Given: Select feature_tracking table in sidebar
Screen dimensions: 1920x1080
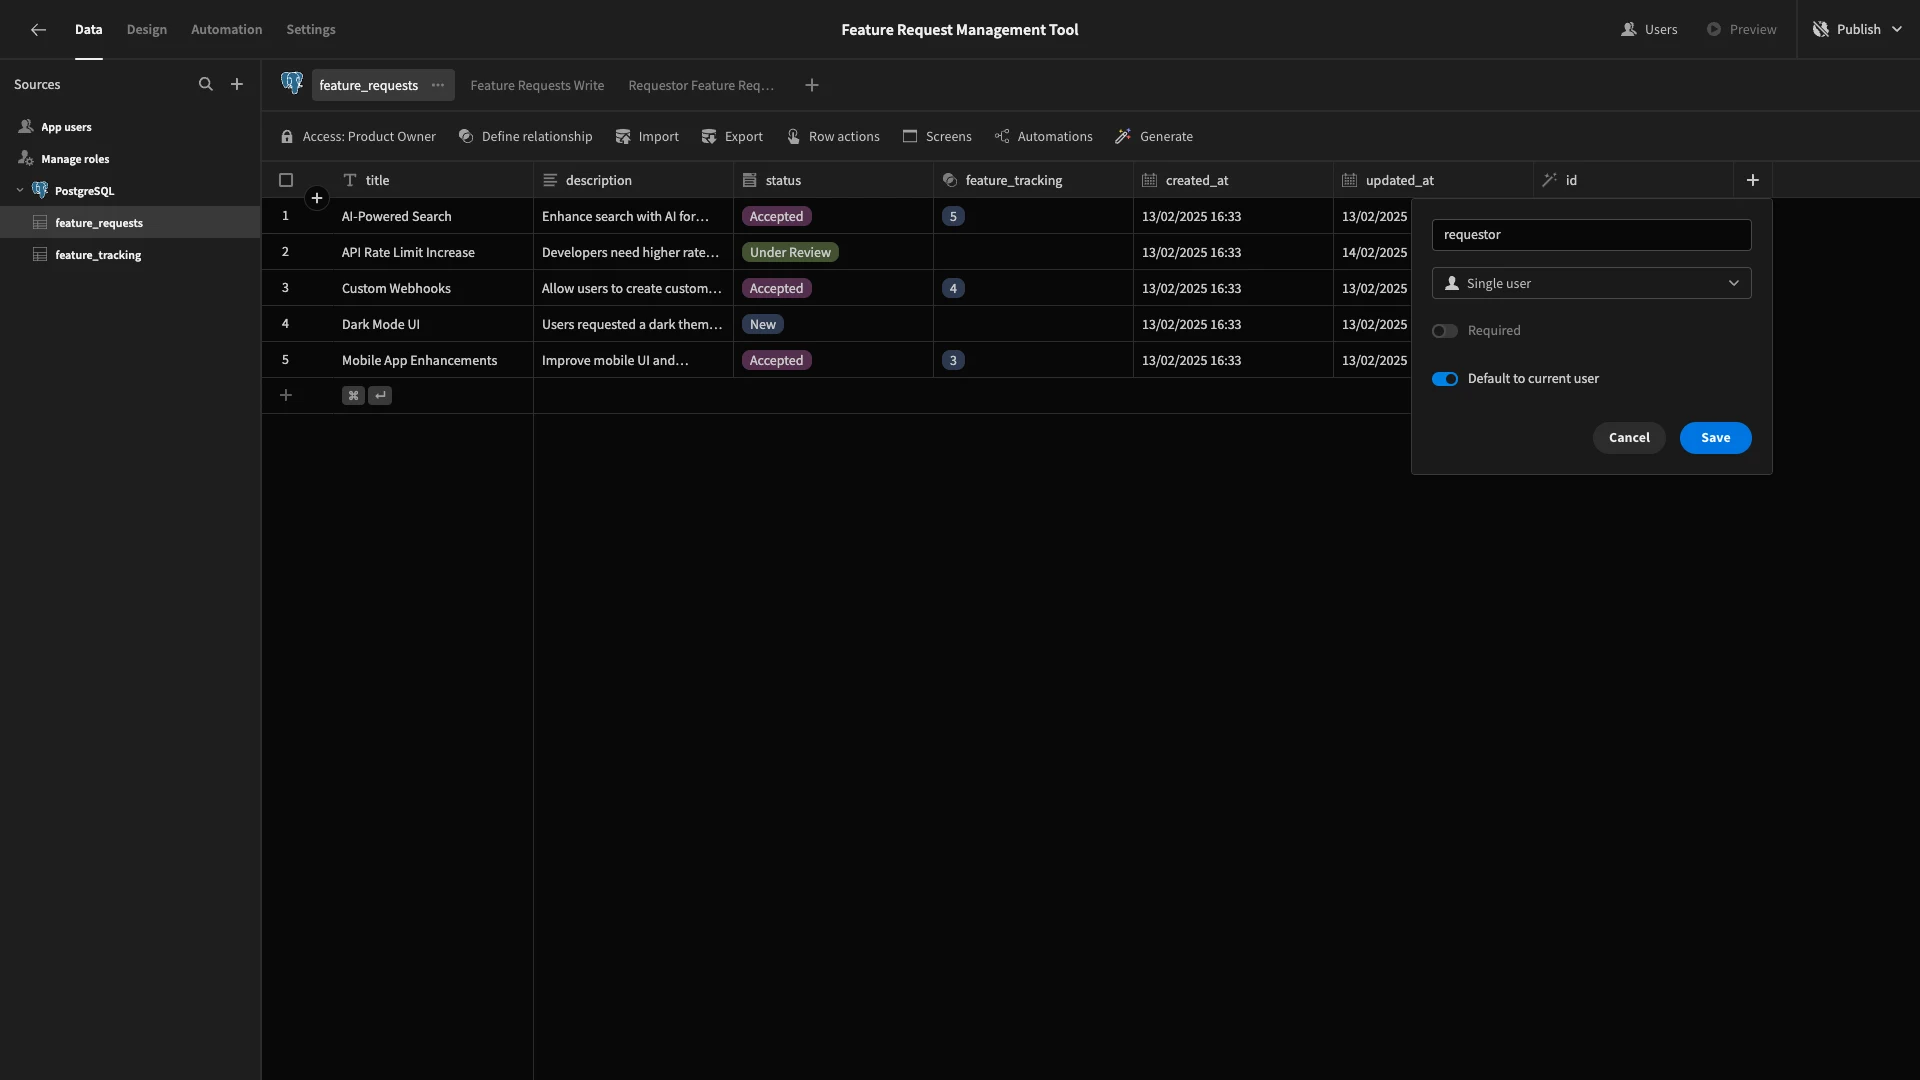Looking at the screenshot, I should 130,255.
